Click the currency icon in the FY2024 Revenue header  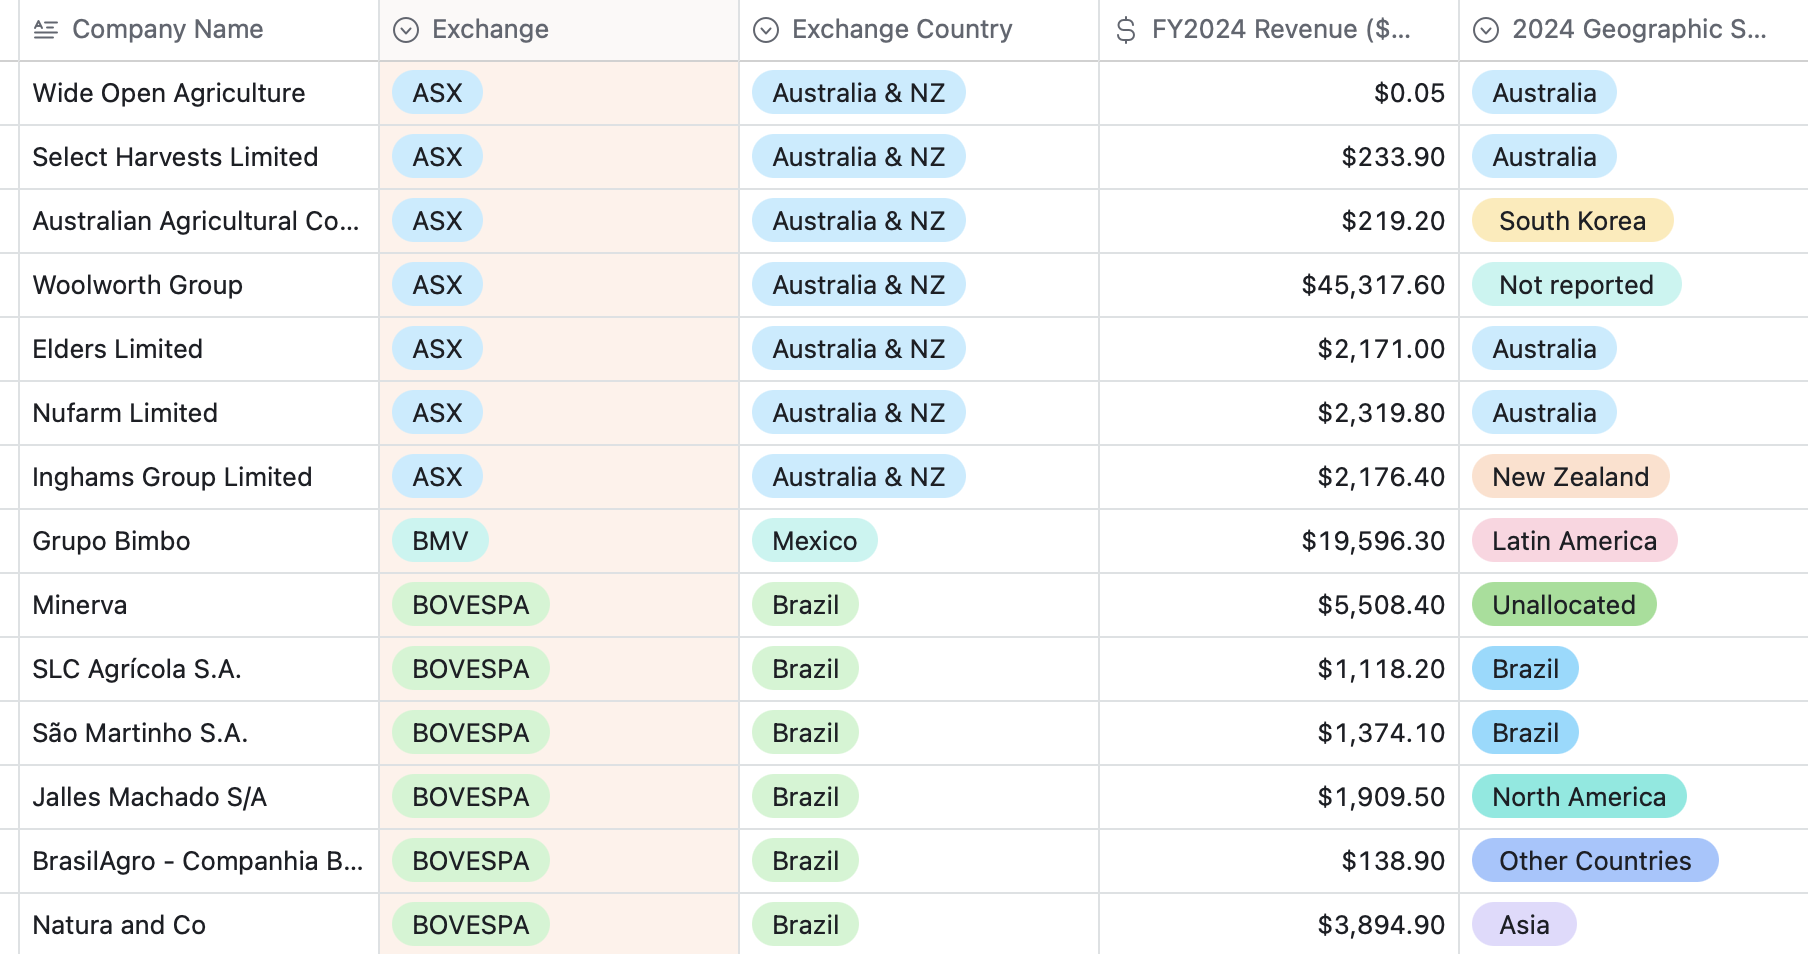click(1126, 30)
